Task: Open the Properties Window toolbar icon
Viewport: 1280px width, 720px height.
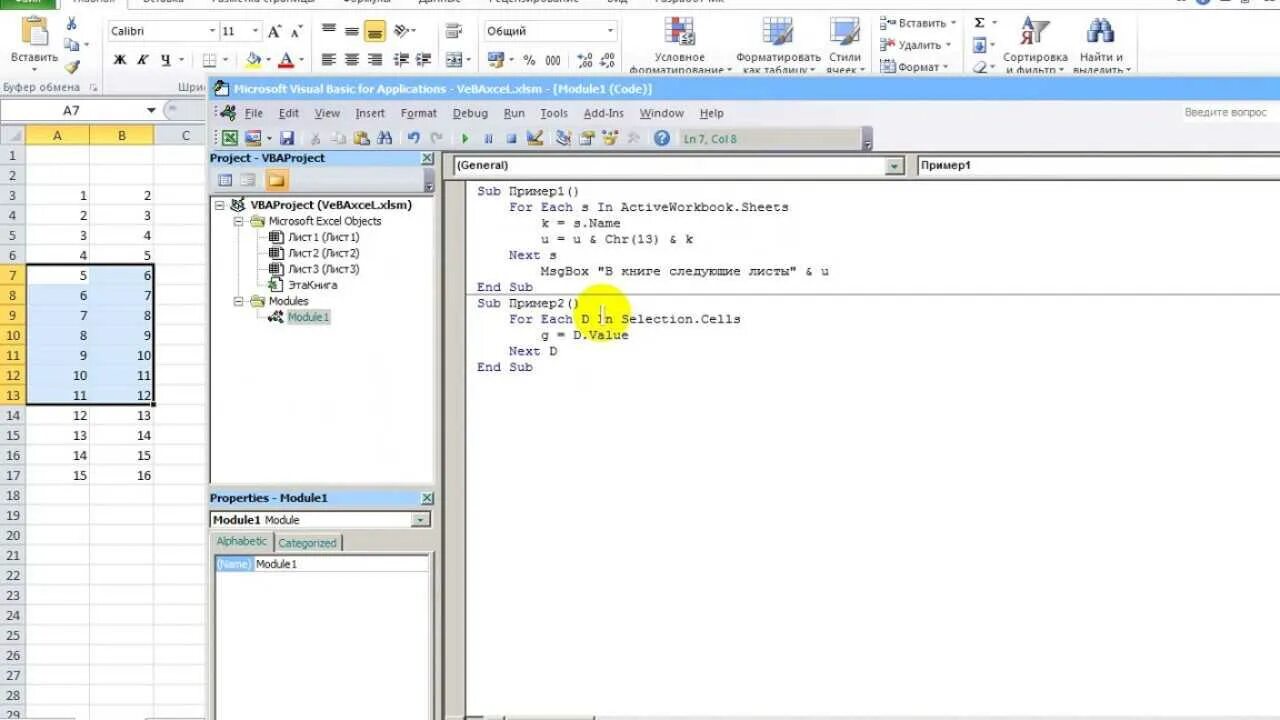Action: click(x=587, y=138)
